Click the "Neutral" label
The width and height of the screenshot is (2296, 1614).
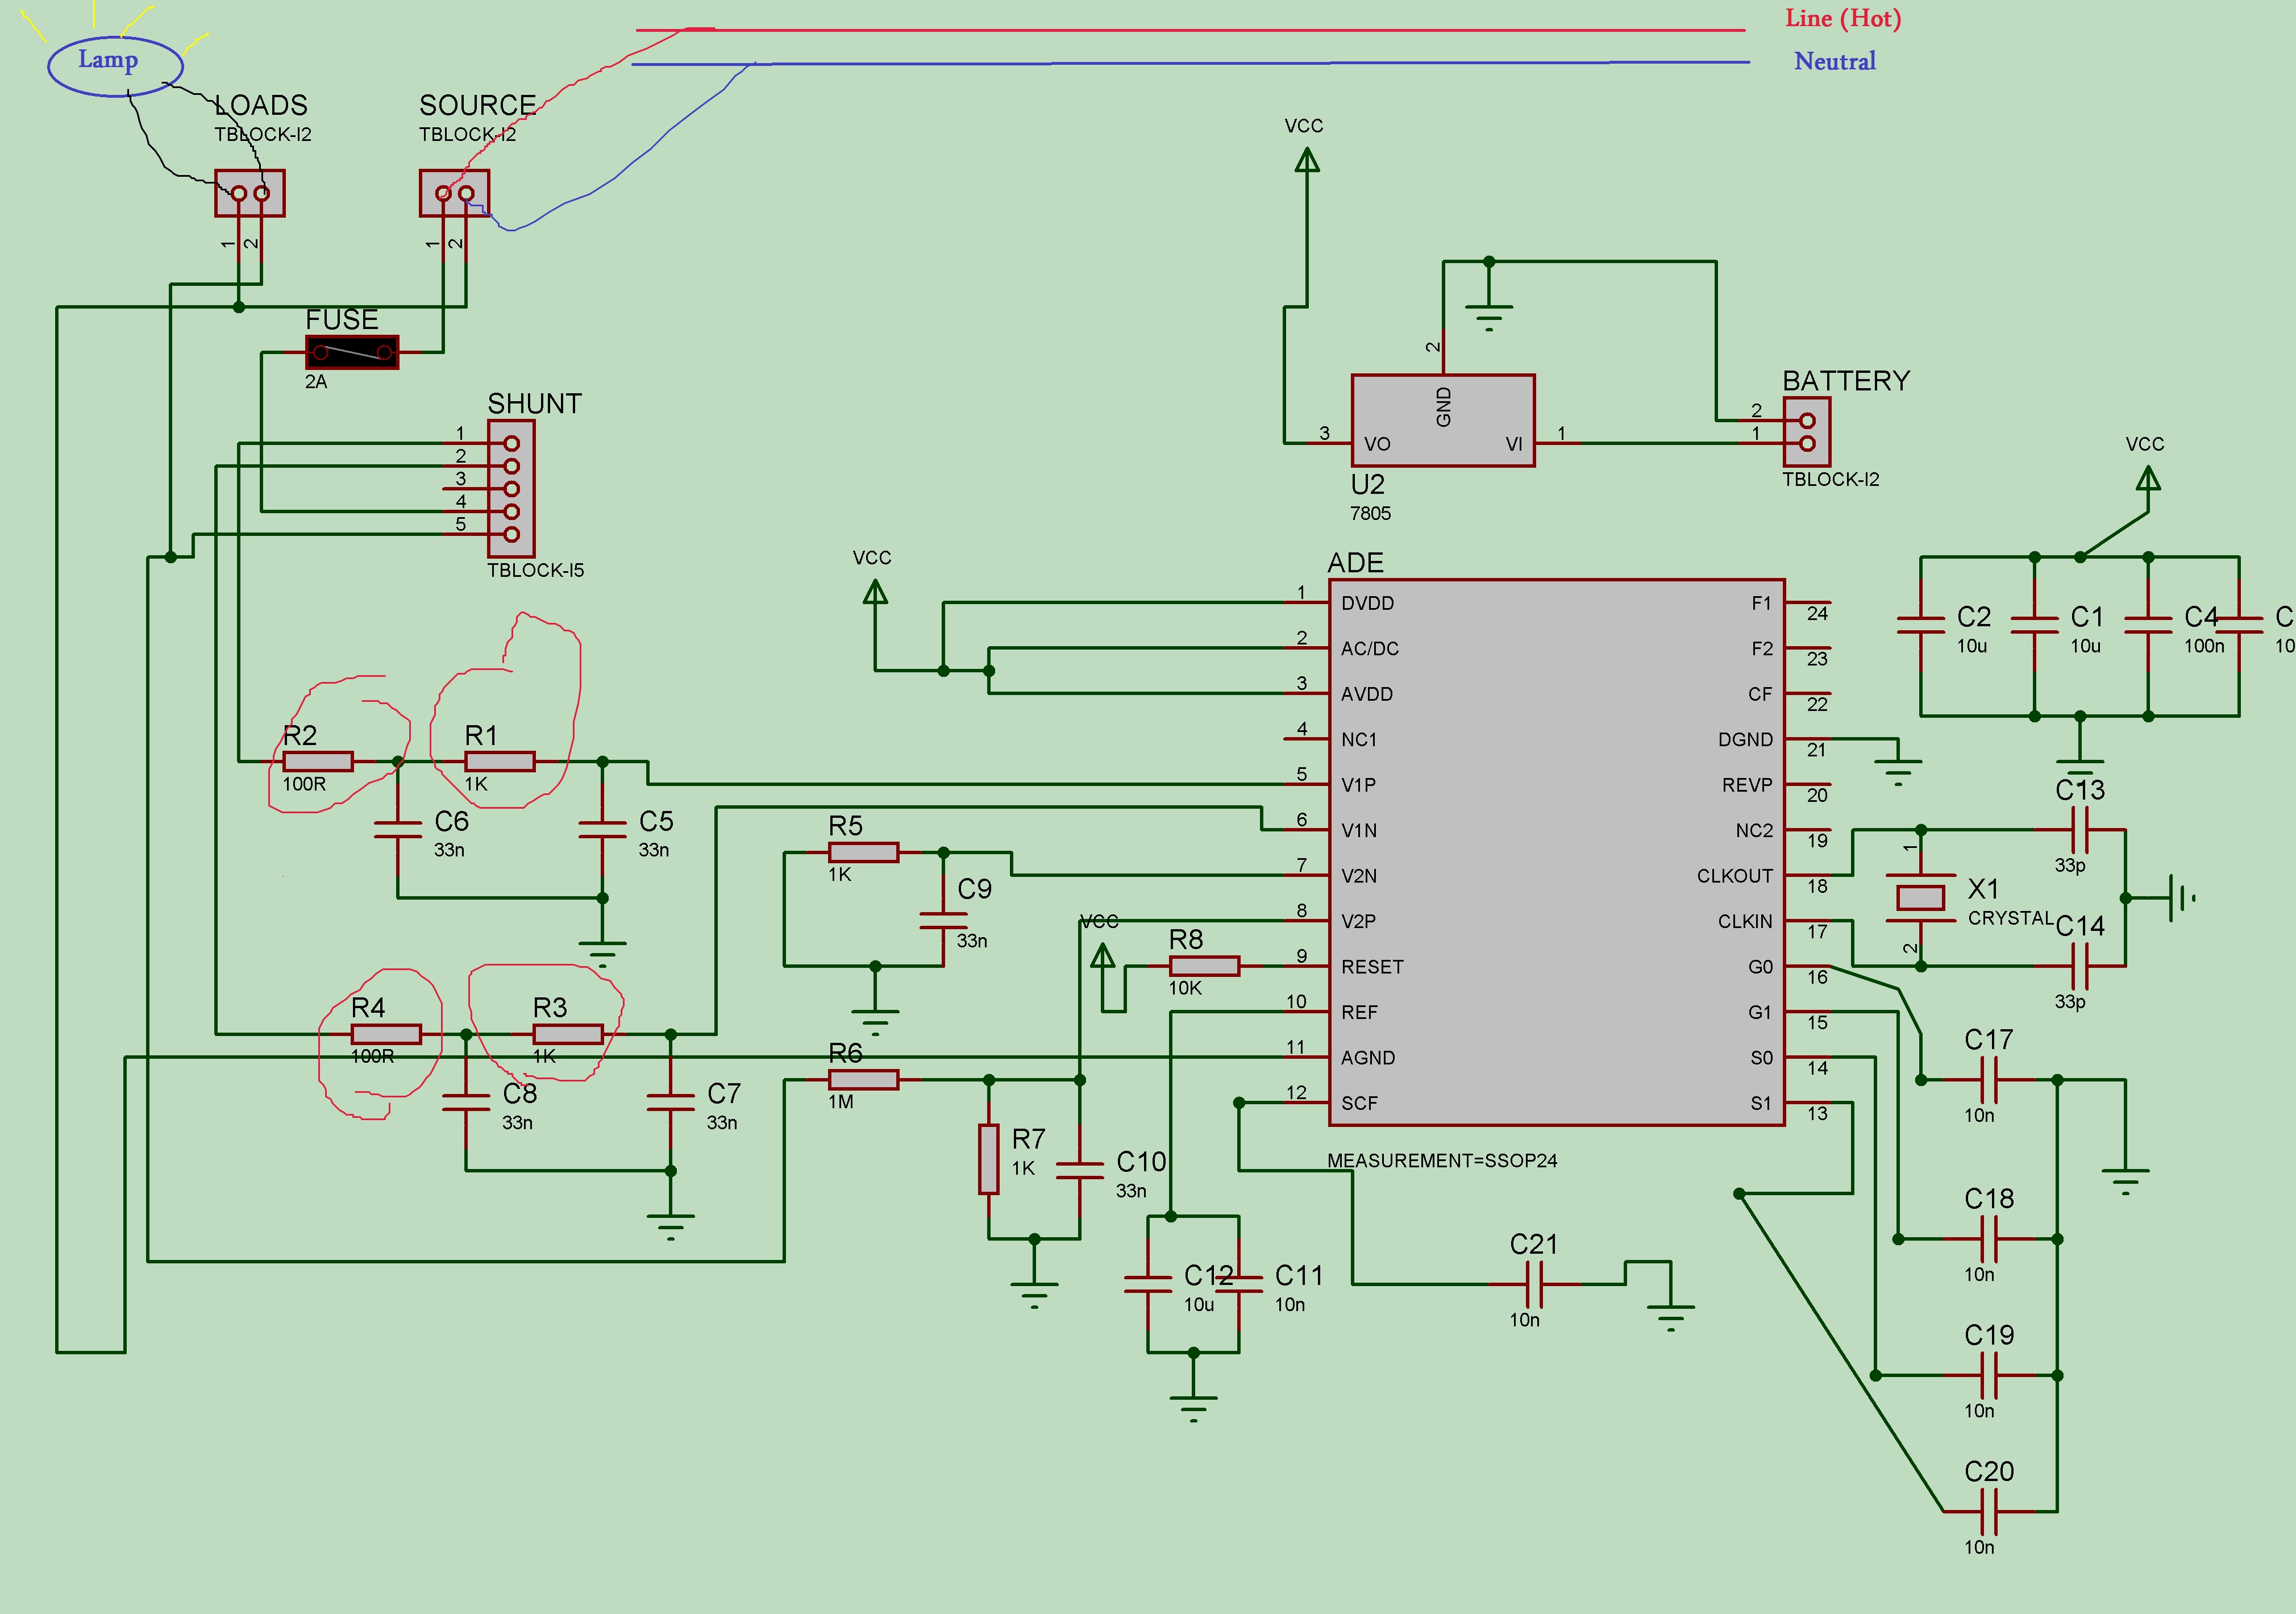pos(1835,62)
